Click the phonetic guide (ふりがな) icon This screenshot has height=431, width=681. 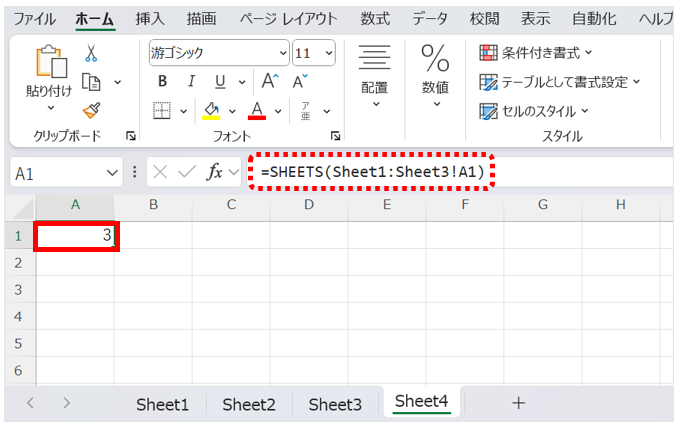pos(306,111)
